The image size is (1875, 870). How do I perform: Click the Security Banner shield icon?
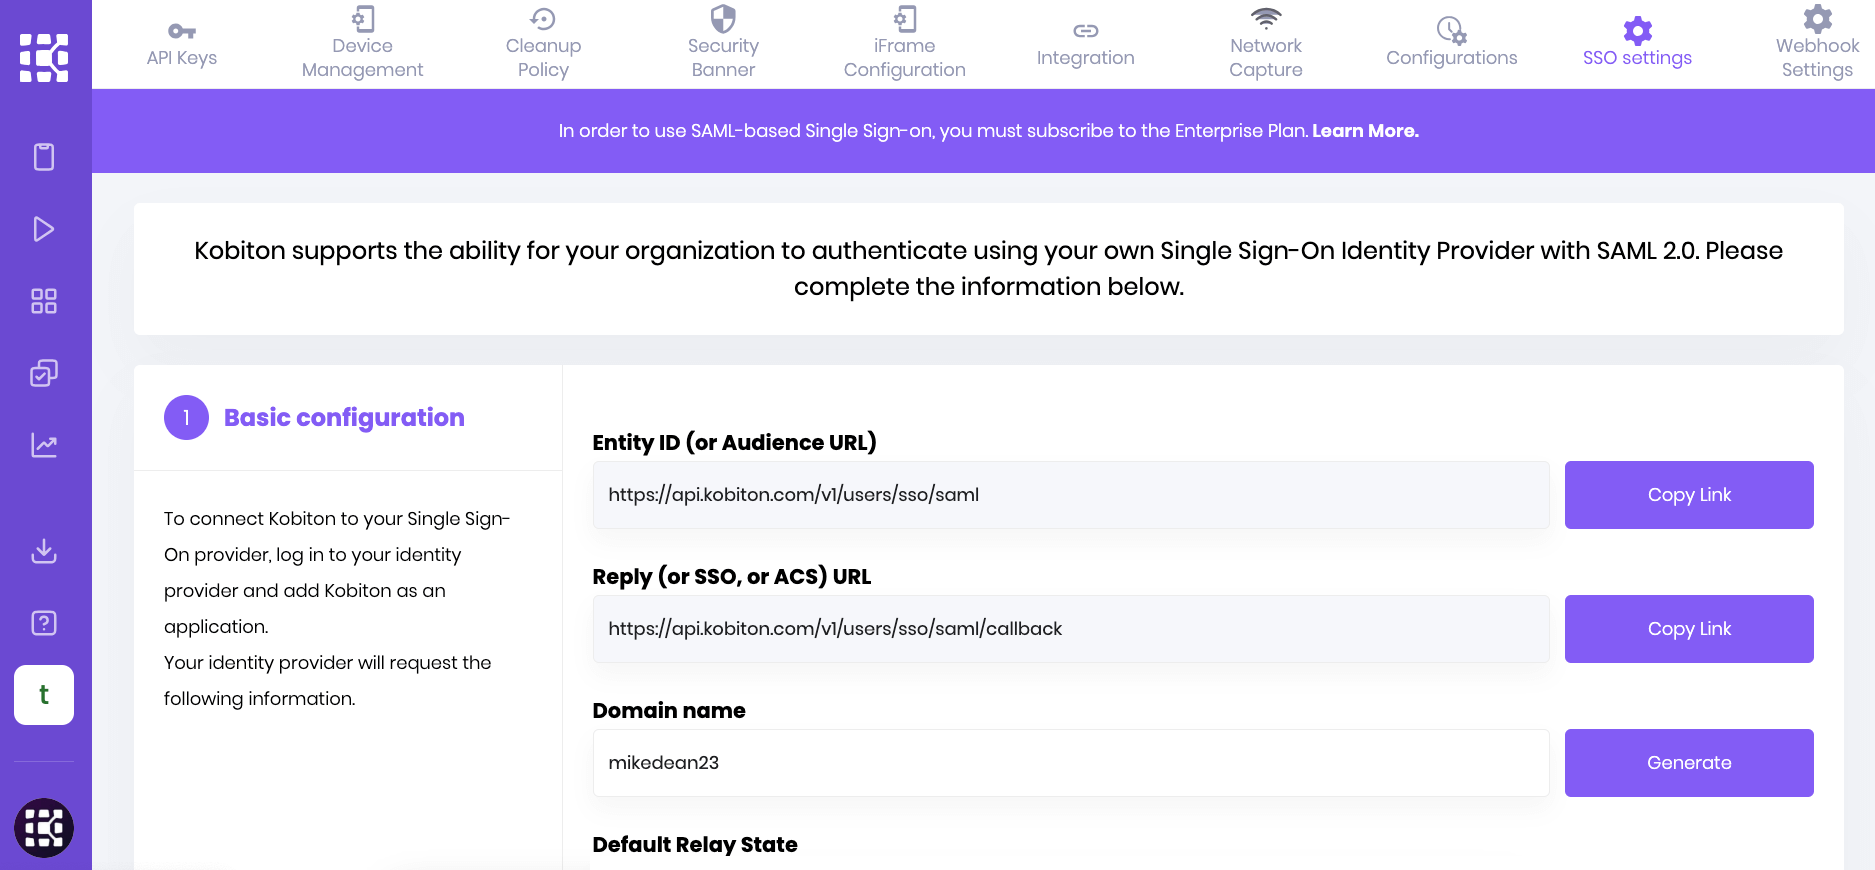point(723,19)
